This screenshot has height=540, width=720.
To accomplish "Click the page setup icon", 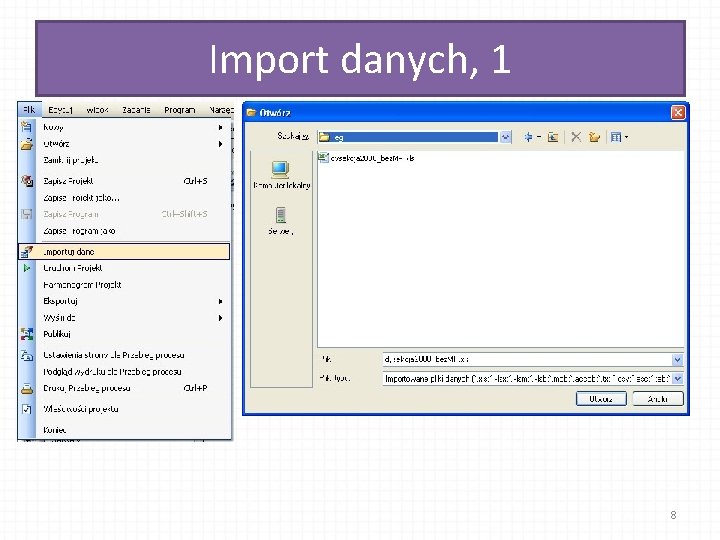I will click(27, 355).
